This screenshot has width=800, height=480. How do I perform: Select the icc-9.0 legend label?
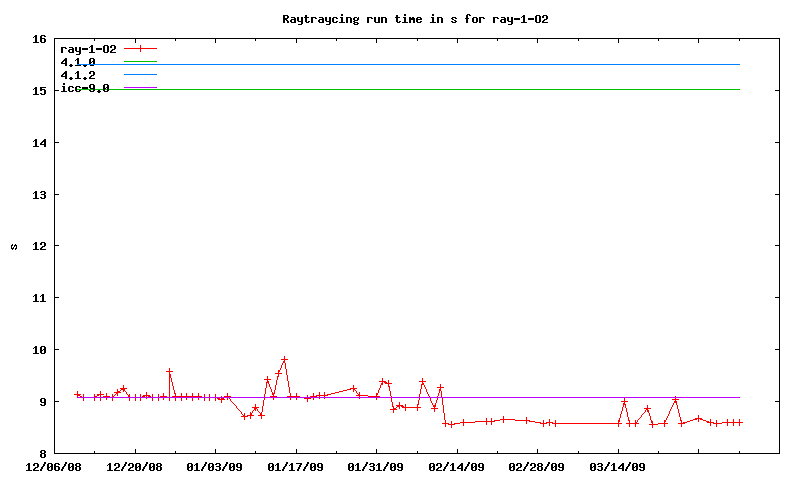[x=85, y=88]
